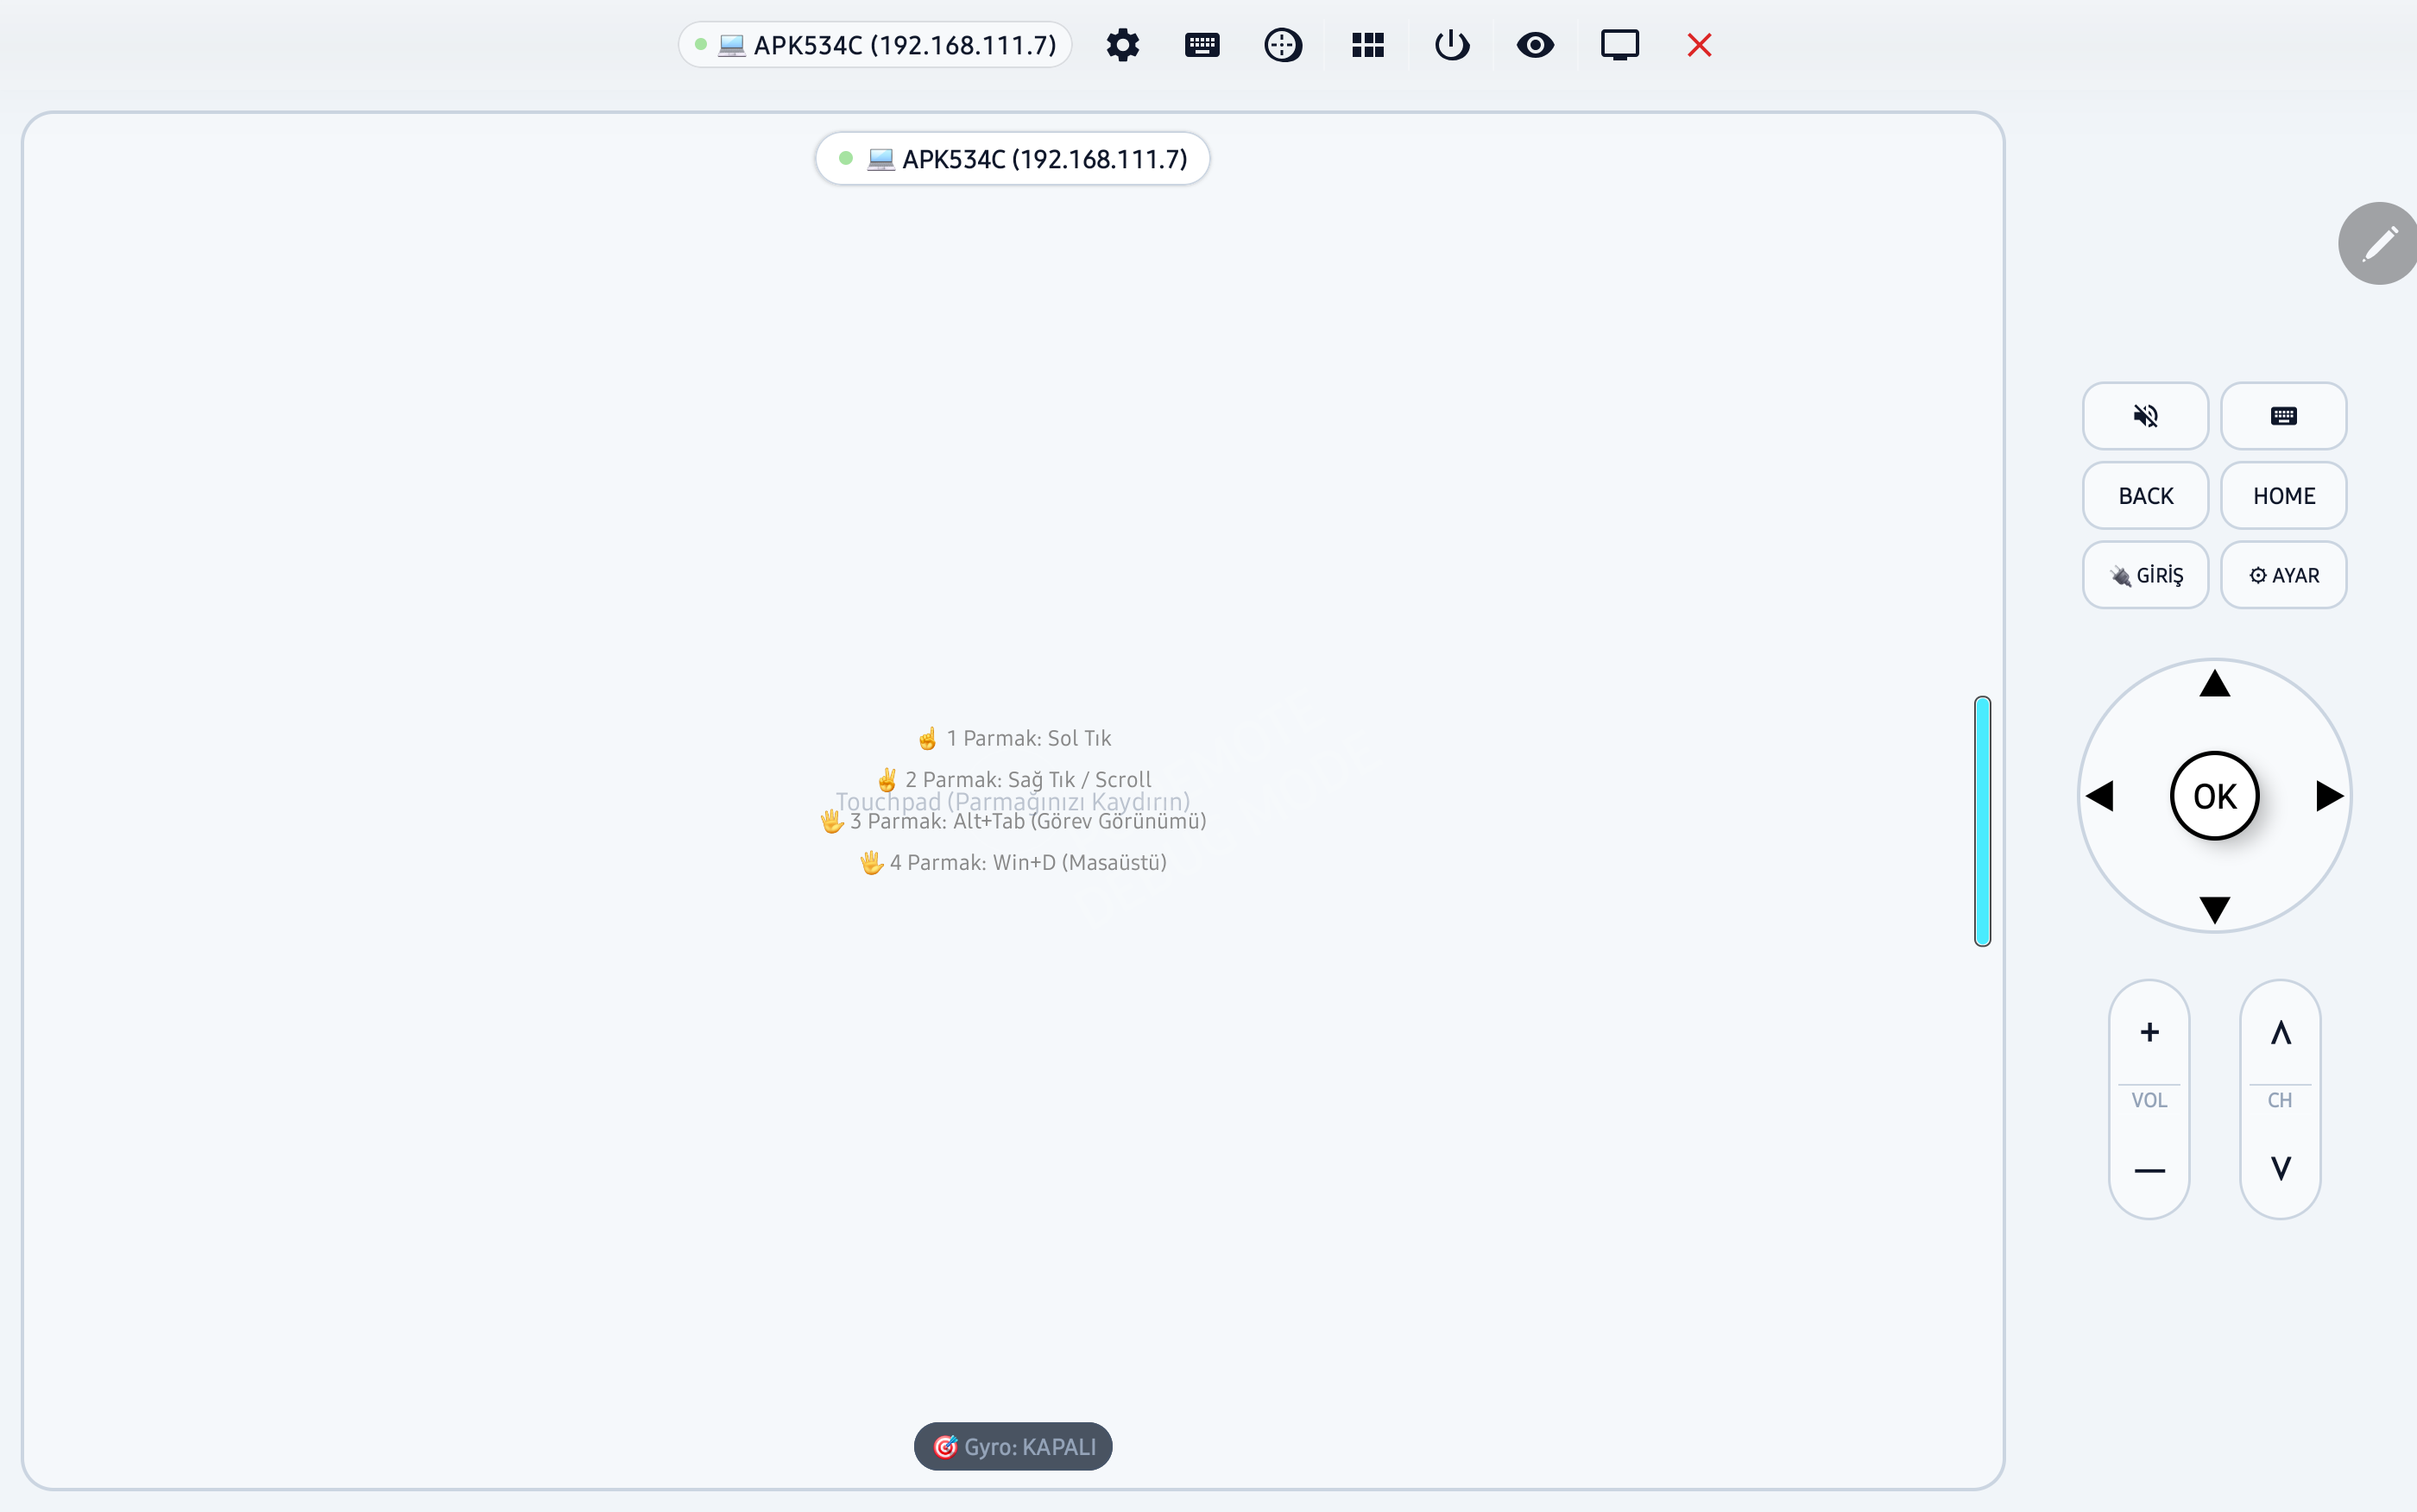Click the HOME button
The image size is (2417, 1512).
pyautogui.click(x=2283, y=496)
